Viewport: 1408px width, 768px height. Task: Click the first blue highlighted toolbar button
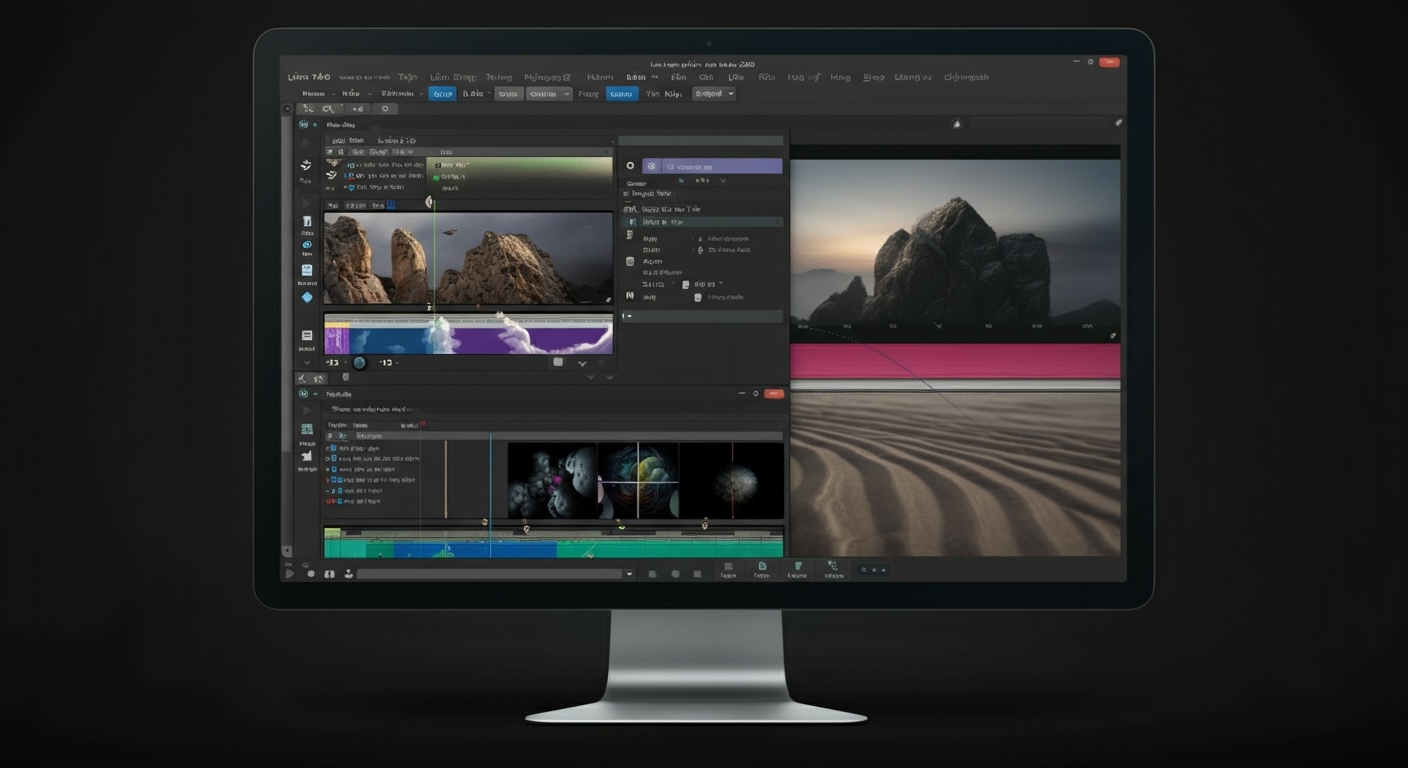pos(442,94)
